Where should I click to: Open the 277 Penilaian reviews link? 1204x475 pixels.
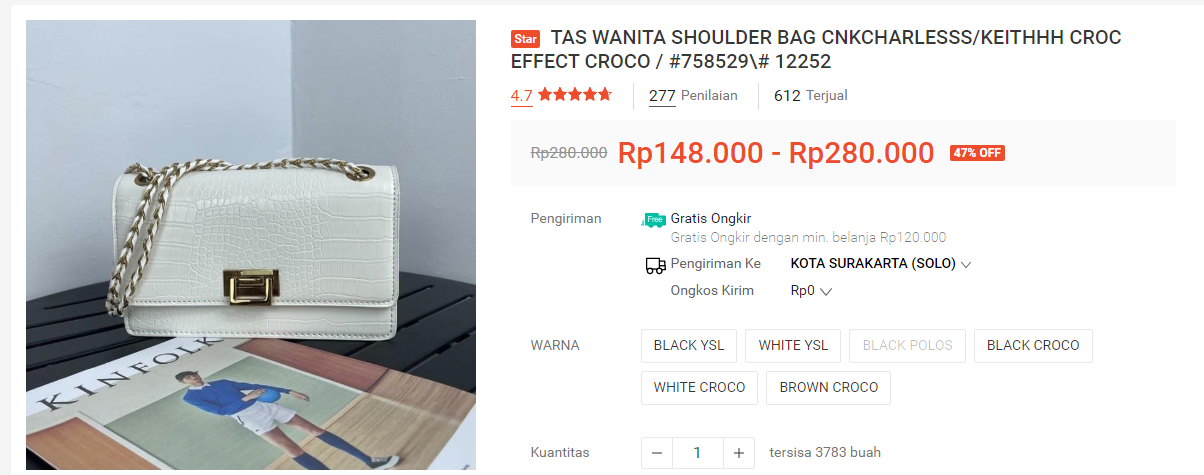pyautogui.click(x=693, y=96)
